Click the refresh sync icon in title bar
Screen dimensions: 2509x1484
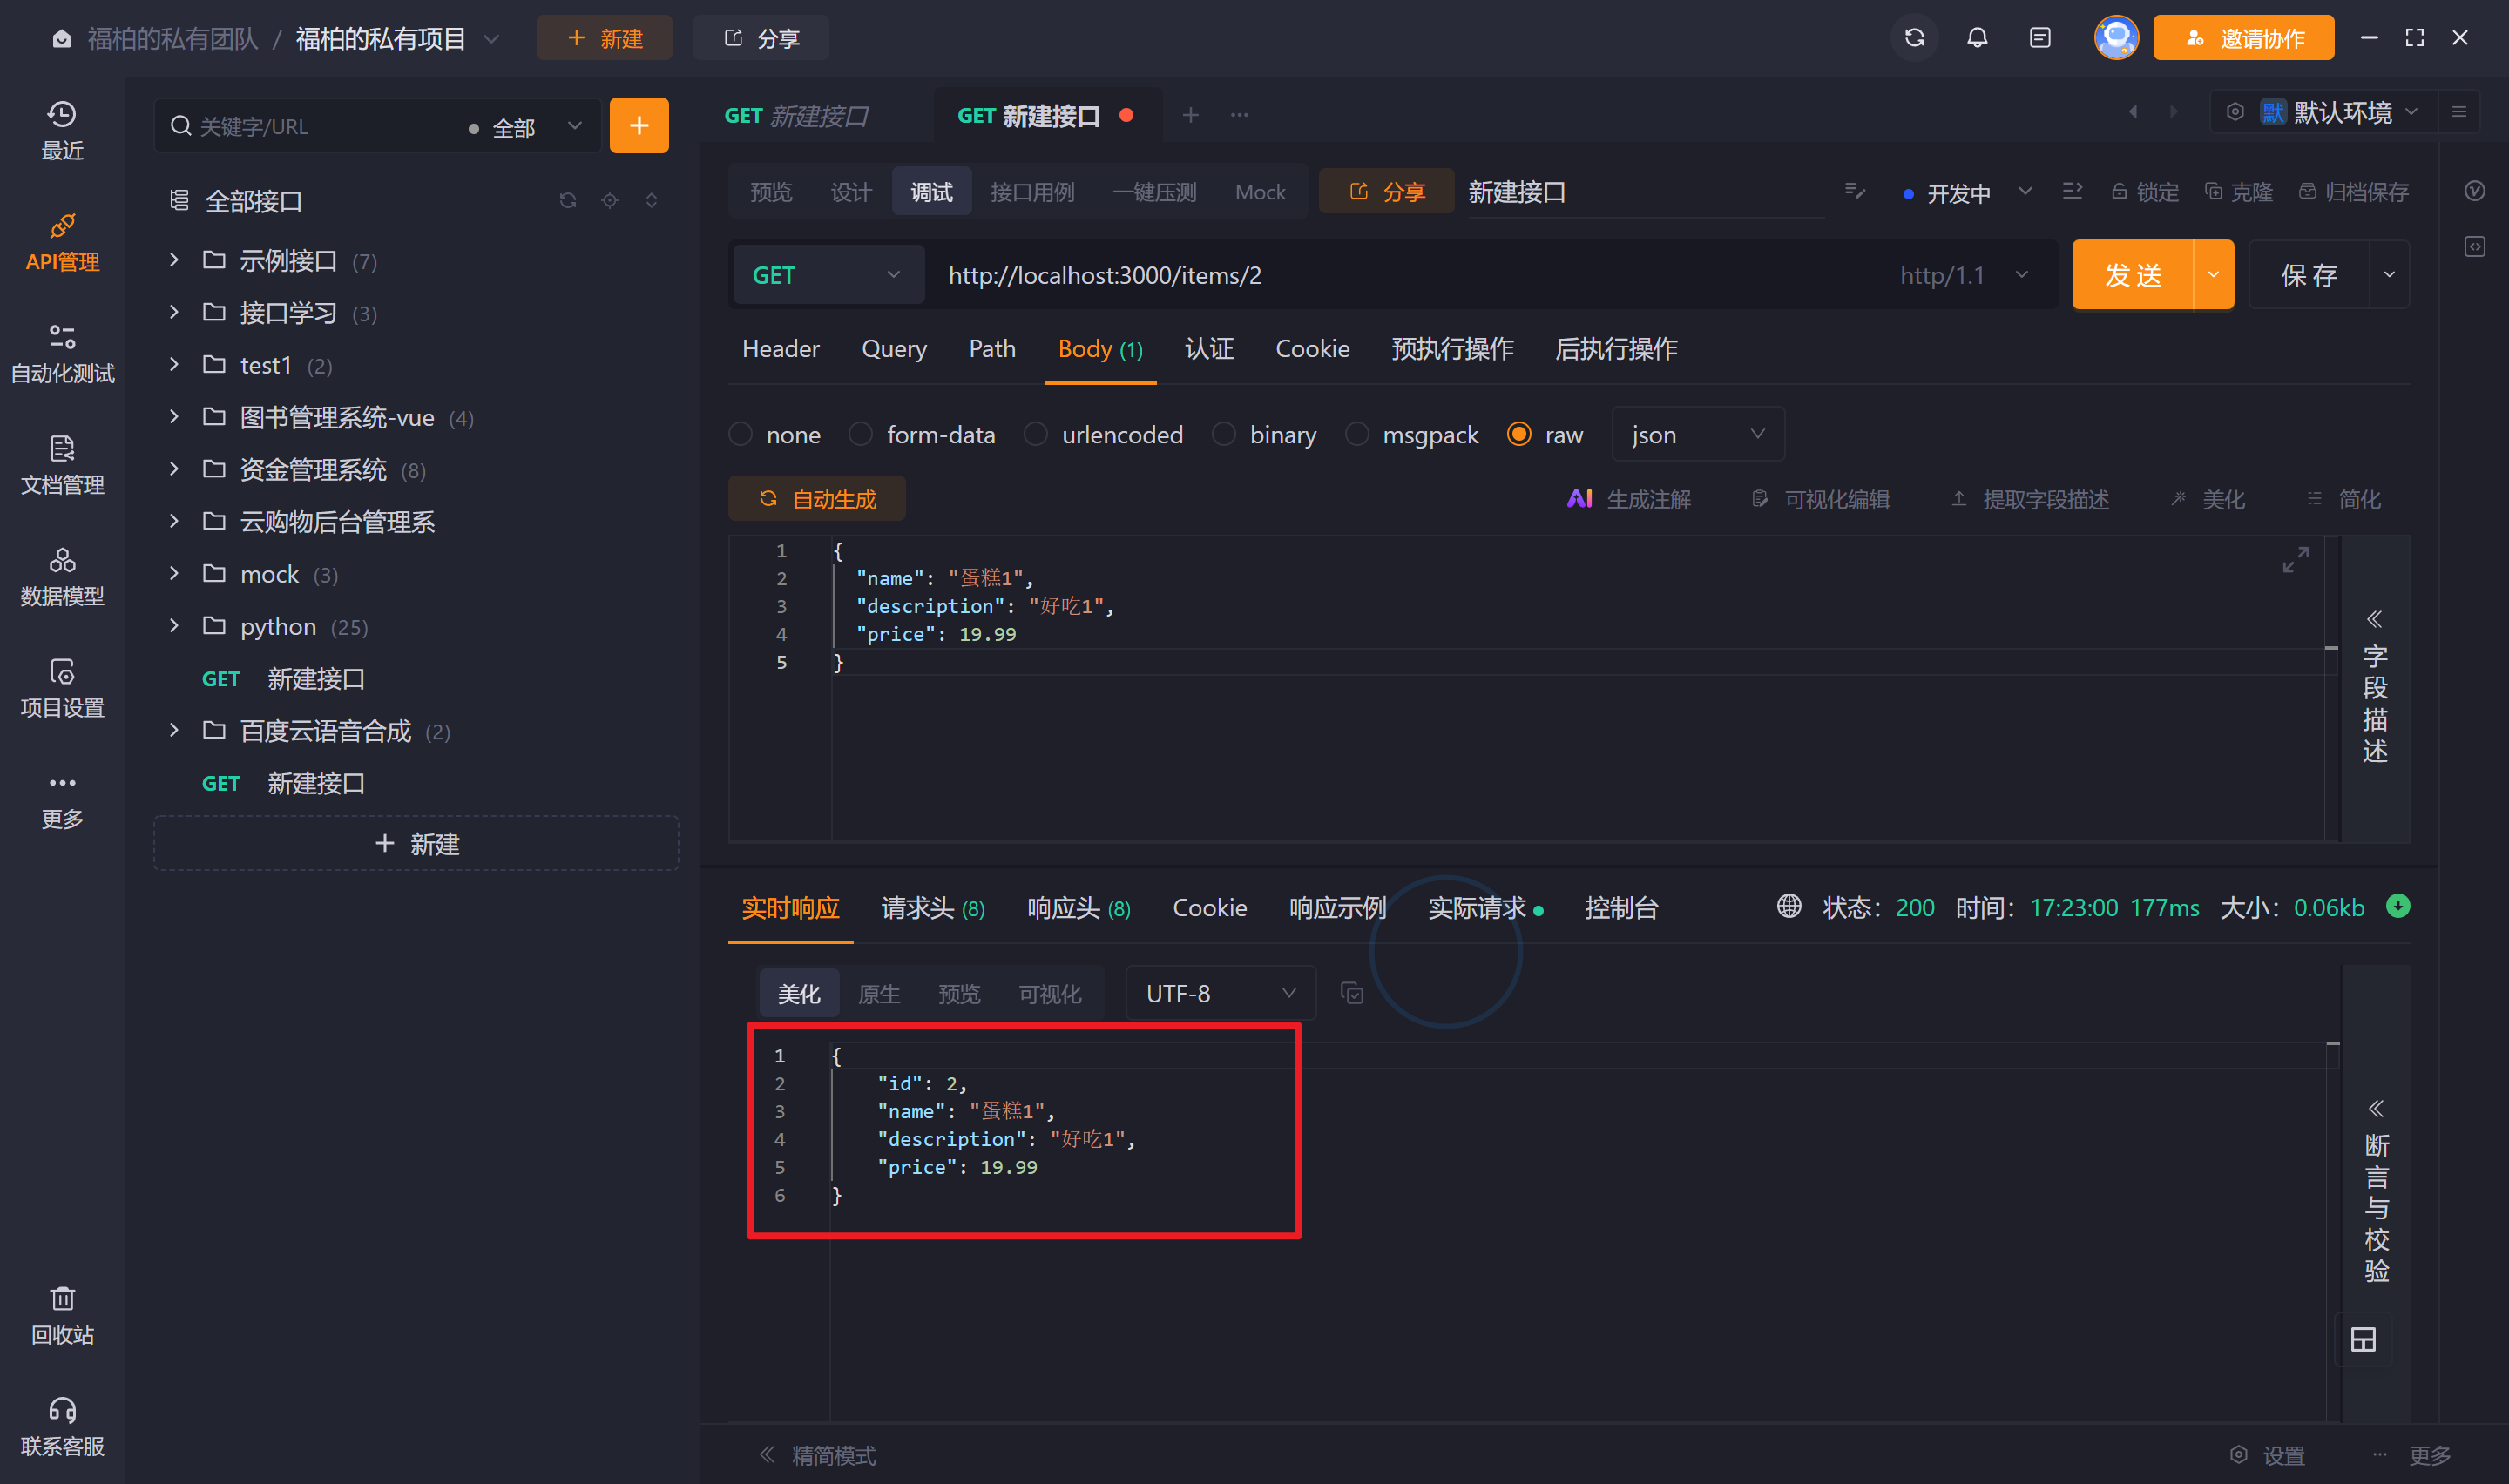[x=1914, y=38]
